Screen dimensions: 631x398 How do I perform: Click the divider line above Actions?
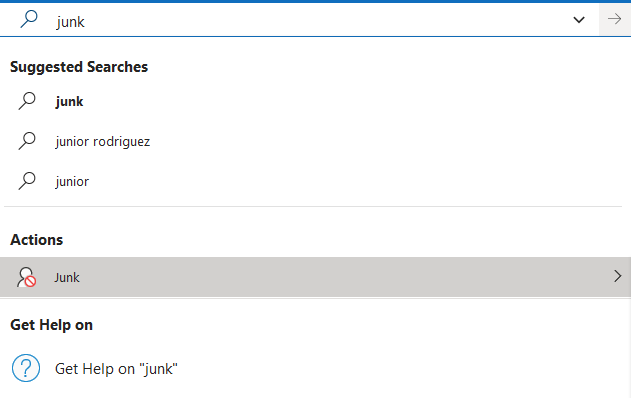tap(313, 206)
